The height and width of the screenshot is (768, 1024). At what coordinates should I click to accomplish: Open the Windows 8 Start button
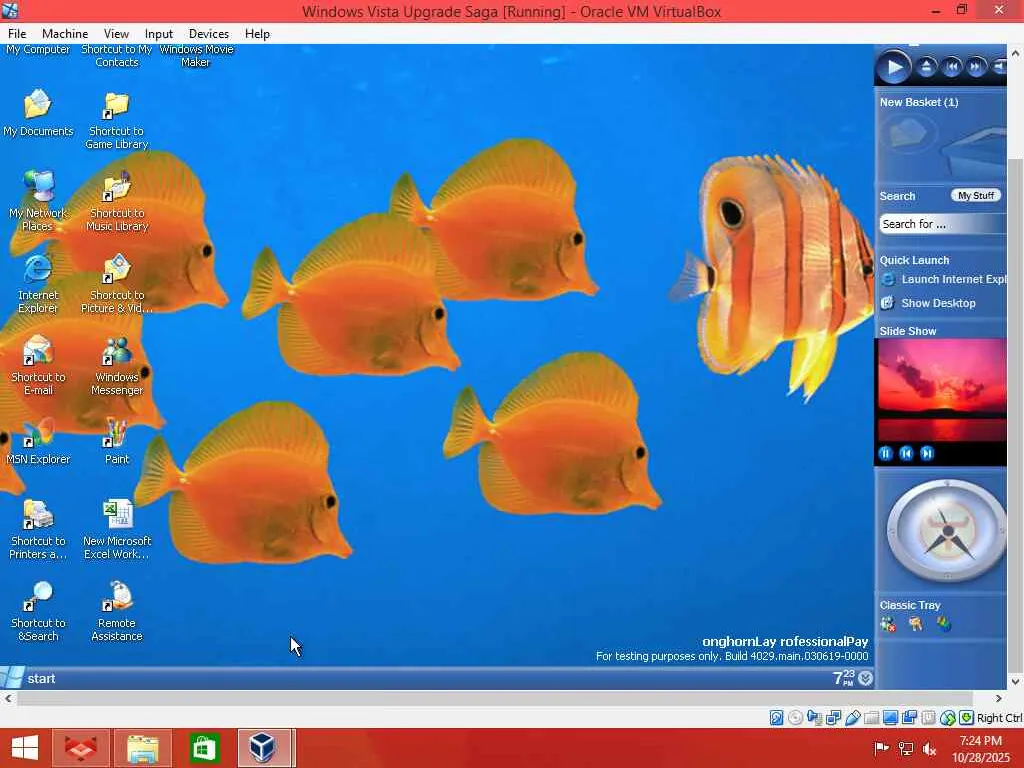coord(25,748)
